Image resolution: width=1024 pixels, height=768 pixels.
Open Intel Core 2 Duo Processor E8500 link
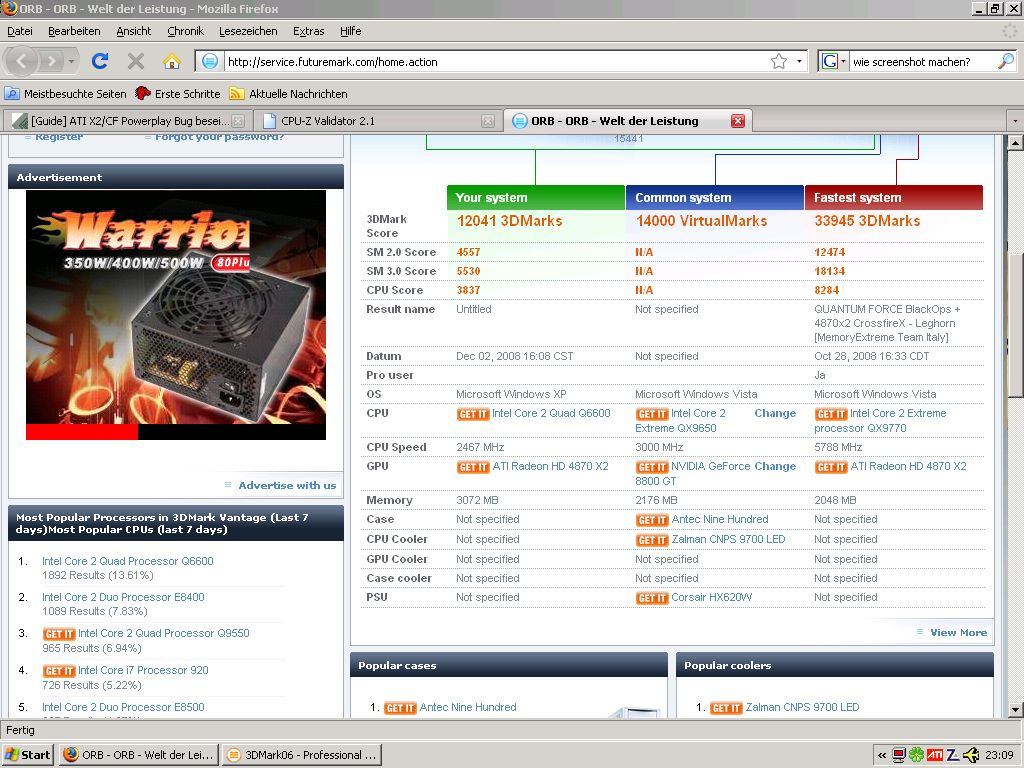pos(123,707)
